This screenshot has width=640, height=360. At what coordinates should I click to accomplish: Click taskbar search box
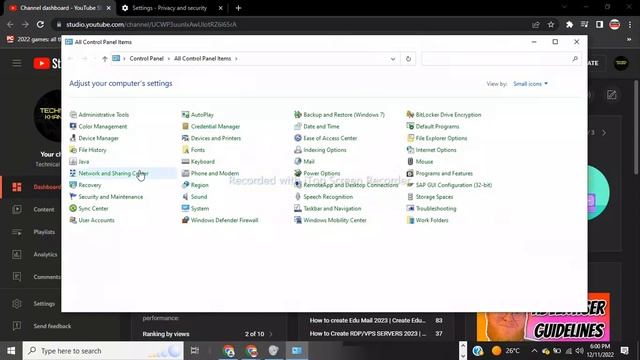click(103, 351)
